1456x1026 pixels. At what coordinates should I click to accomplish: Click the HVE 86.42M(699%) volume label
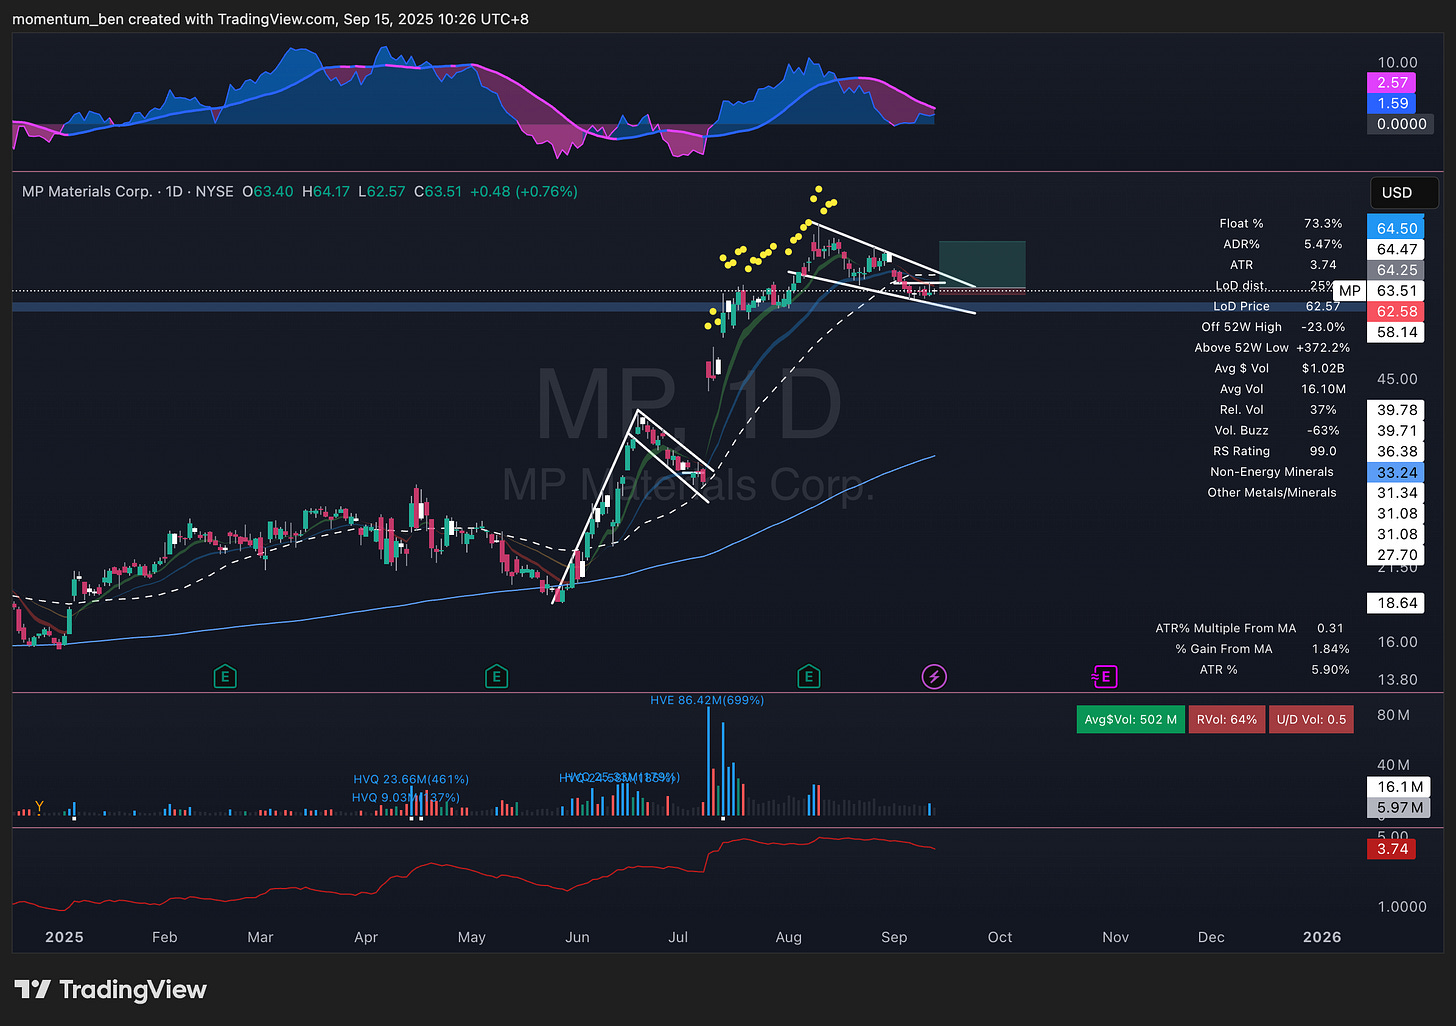click(707, 700)
